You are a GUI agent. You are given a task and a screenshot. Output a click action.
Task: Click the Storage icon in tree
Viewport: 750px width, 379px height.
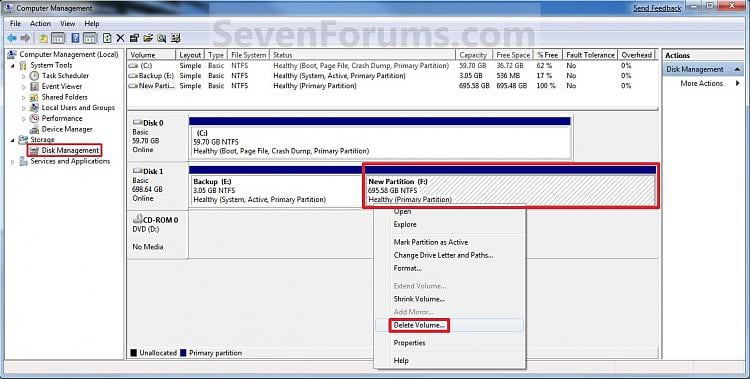tap(23, 140)
